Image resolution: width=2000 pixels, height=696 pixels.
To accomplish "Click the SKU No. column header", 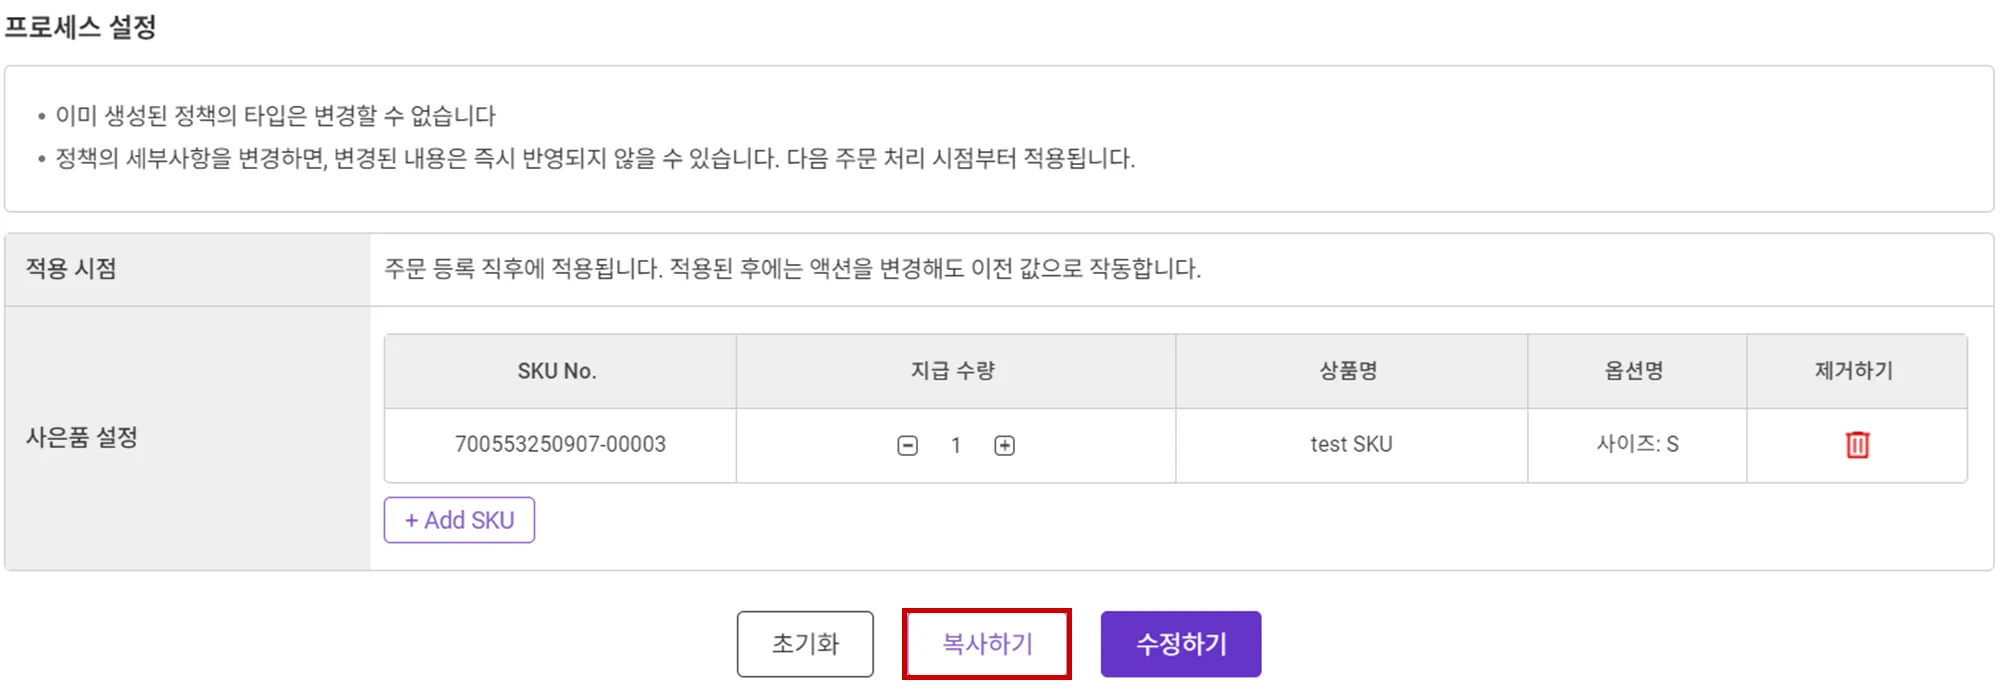I will click(557, 371).
